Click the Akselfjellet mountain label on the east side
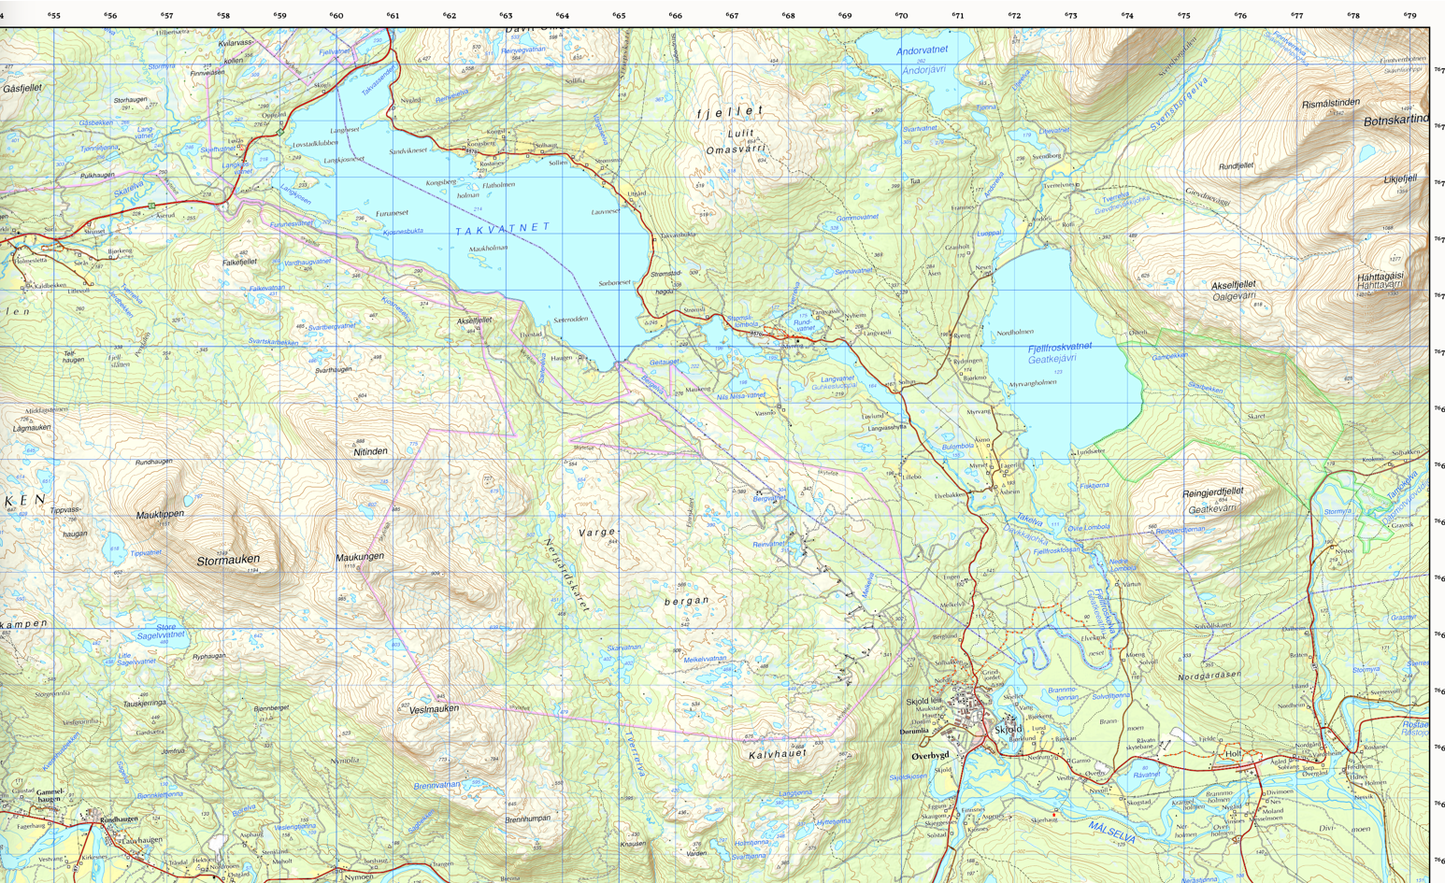Viewport: 1445px width, 883px height. [x=1233, y=284]
